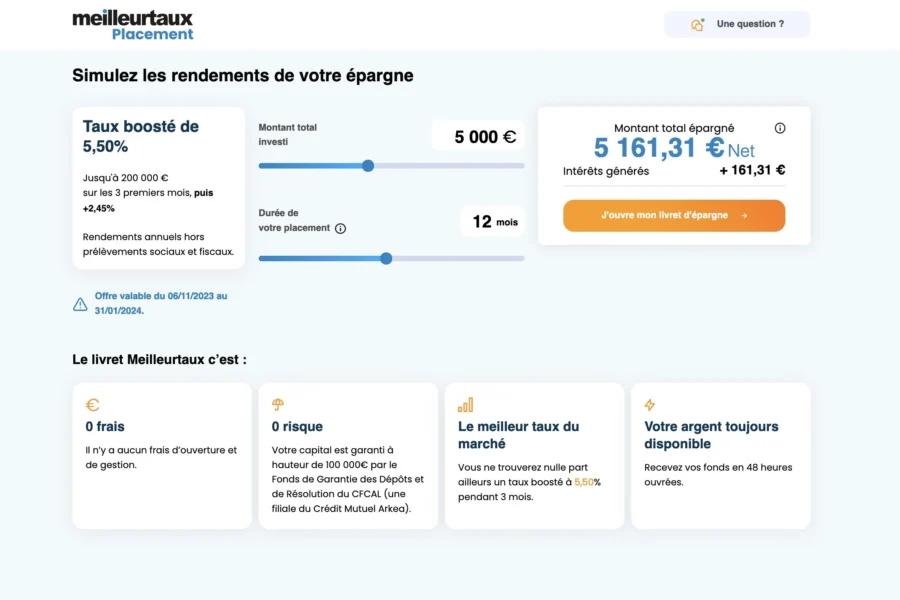The width and height of the screenshot is (900, 600).
Task: Click the '12 mois' duration input field
Action: pyautogui.click(x=493, y=221)
